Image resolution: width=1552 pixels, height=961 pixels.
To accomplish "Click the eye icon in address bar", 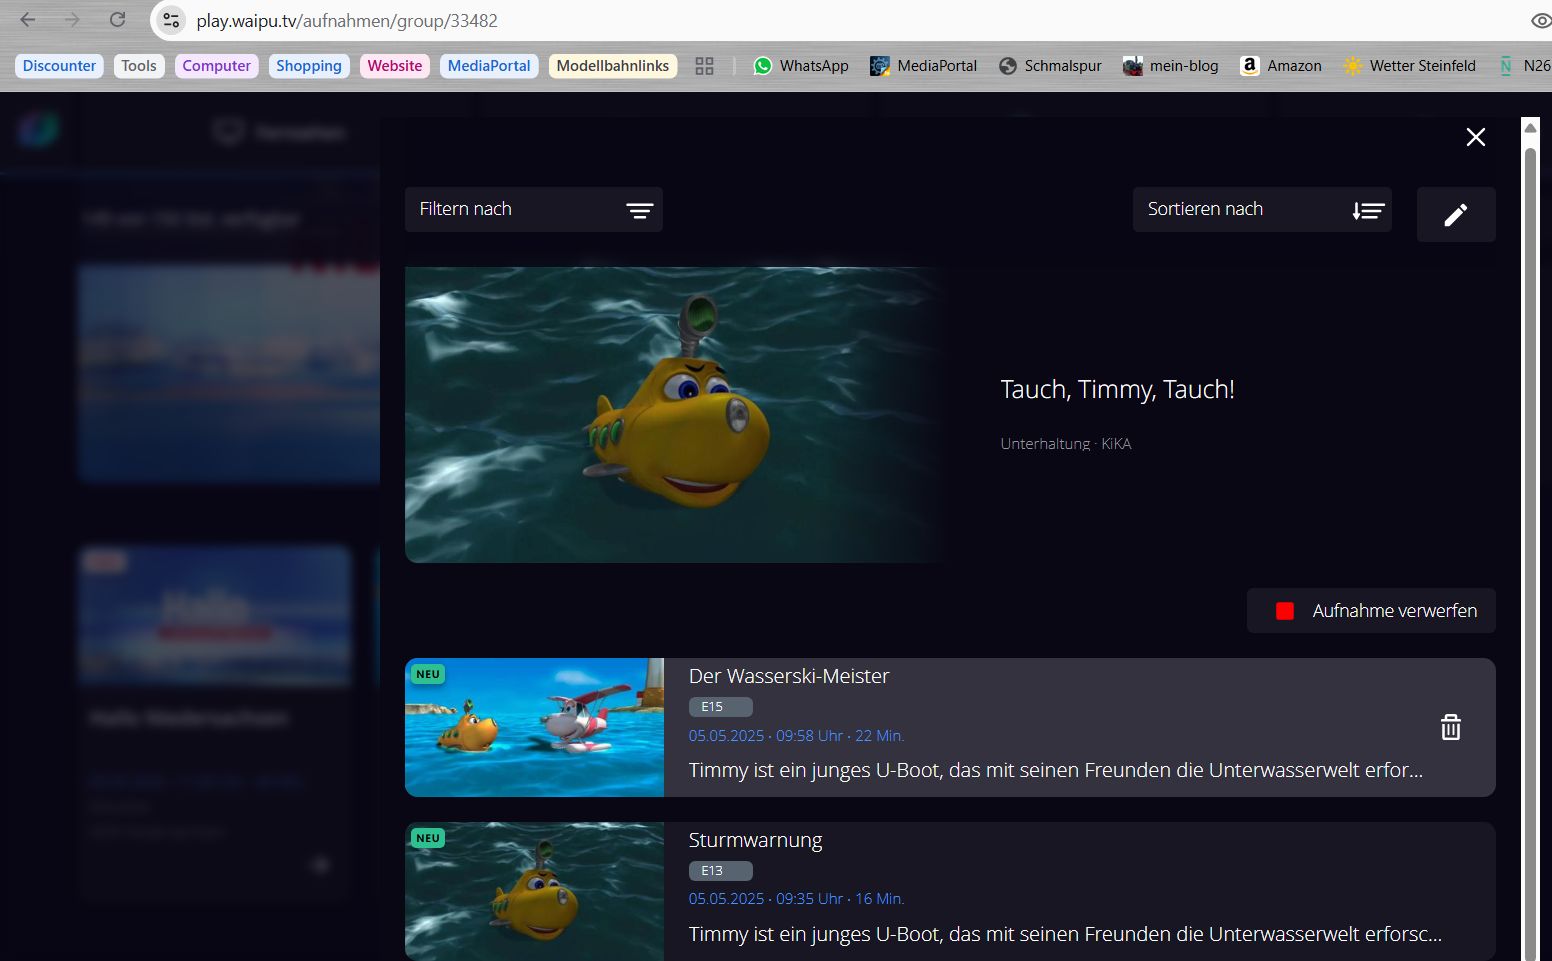I will (x=1541, y=21).
